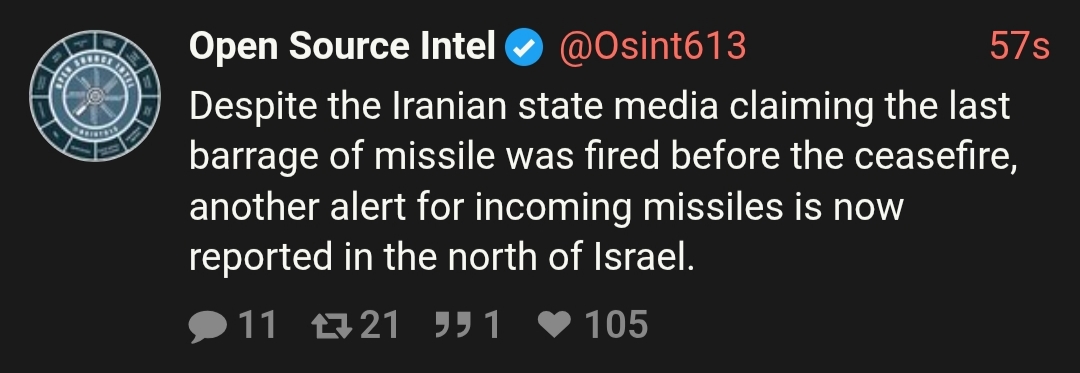The height and width of the screenshot is (373, 1080).
Task: Click the blue verified checkmark badge
Action: (523, 48)
